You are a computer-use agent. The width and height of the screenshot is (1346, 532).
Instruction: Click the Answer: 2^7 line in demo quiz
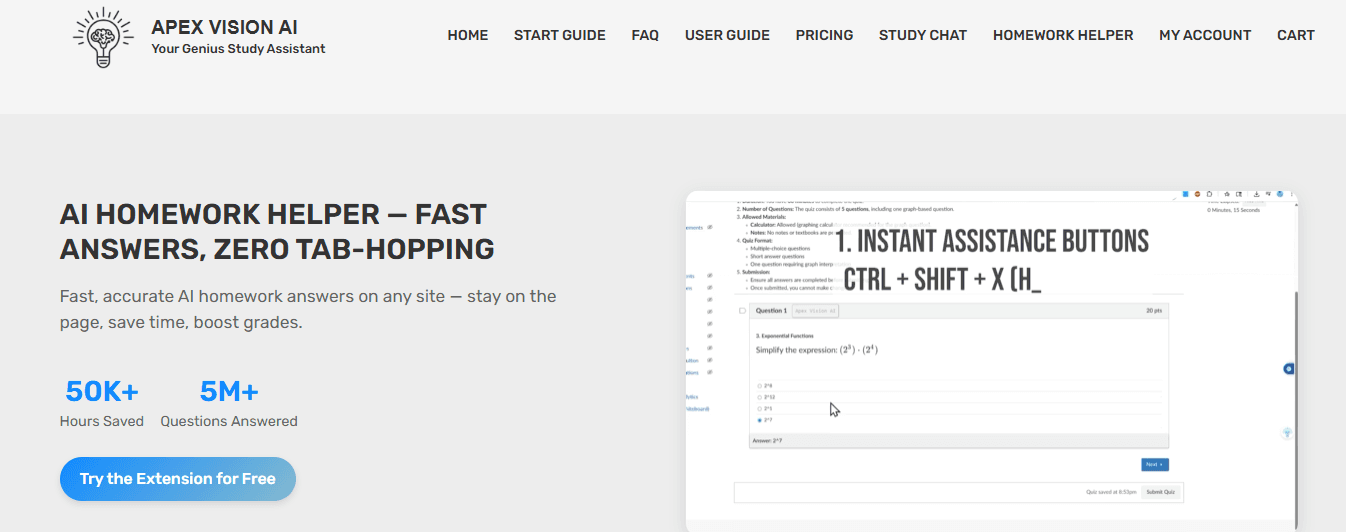click(x=767, y=440)
